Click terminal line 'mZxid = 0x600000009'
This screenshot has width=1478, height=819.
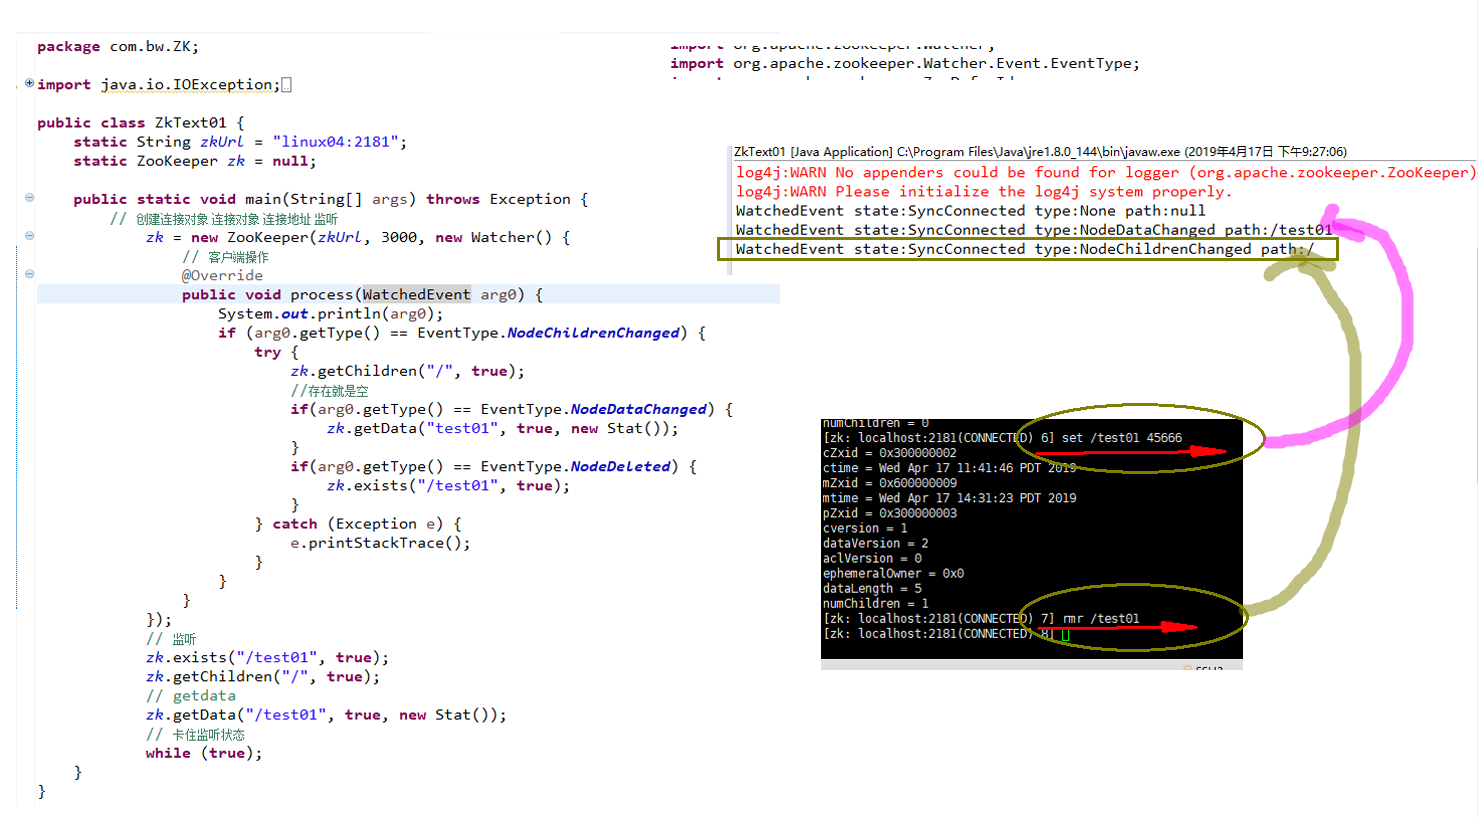pos(890,483)
